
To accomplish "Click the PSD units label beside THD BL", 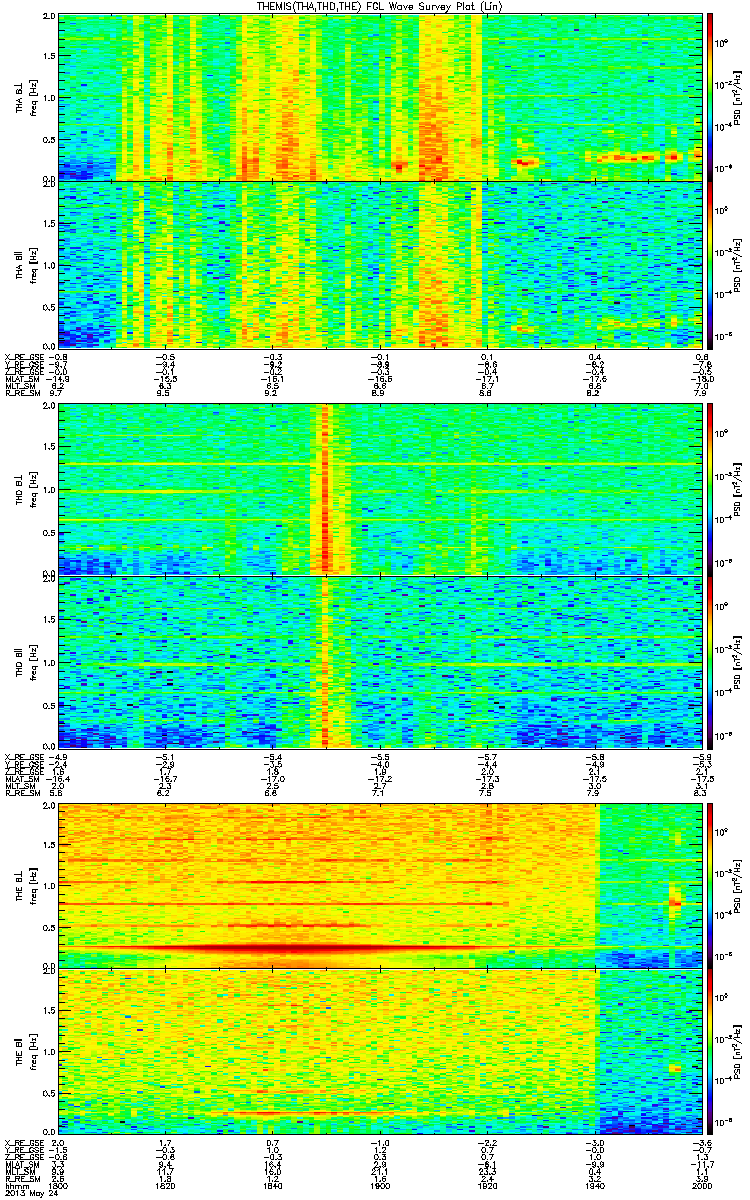I will 738,490.
